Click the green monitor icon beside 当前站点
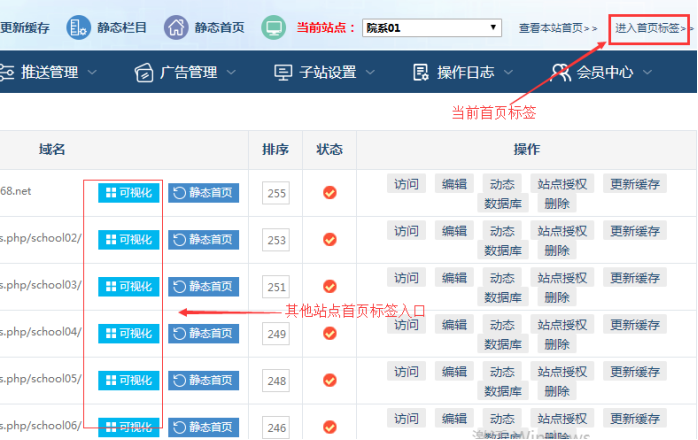 [x=273, y=27]
